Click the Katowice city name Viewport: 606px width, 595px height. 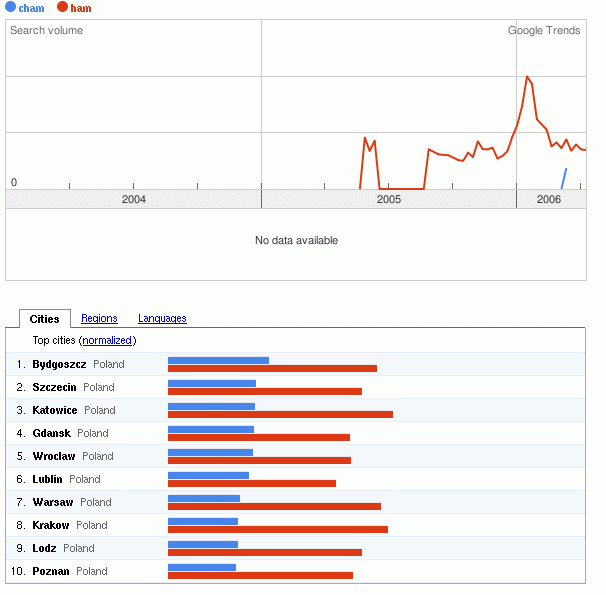[x=55, y=410]
